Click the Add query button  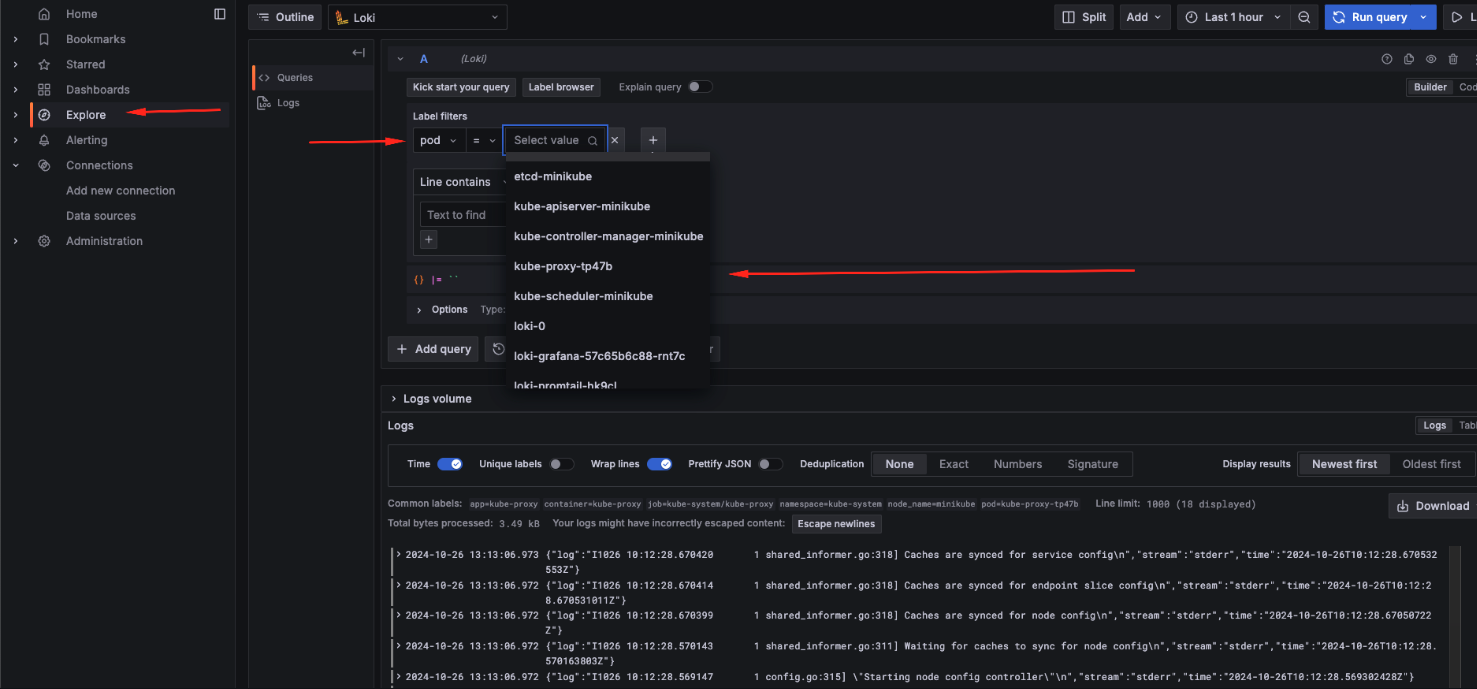pos(433,349)
